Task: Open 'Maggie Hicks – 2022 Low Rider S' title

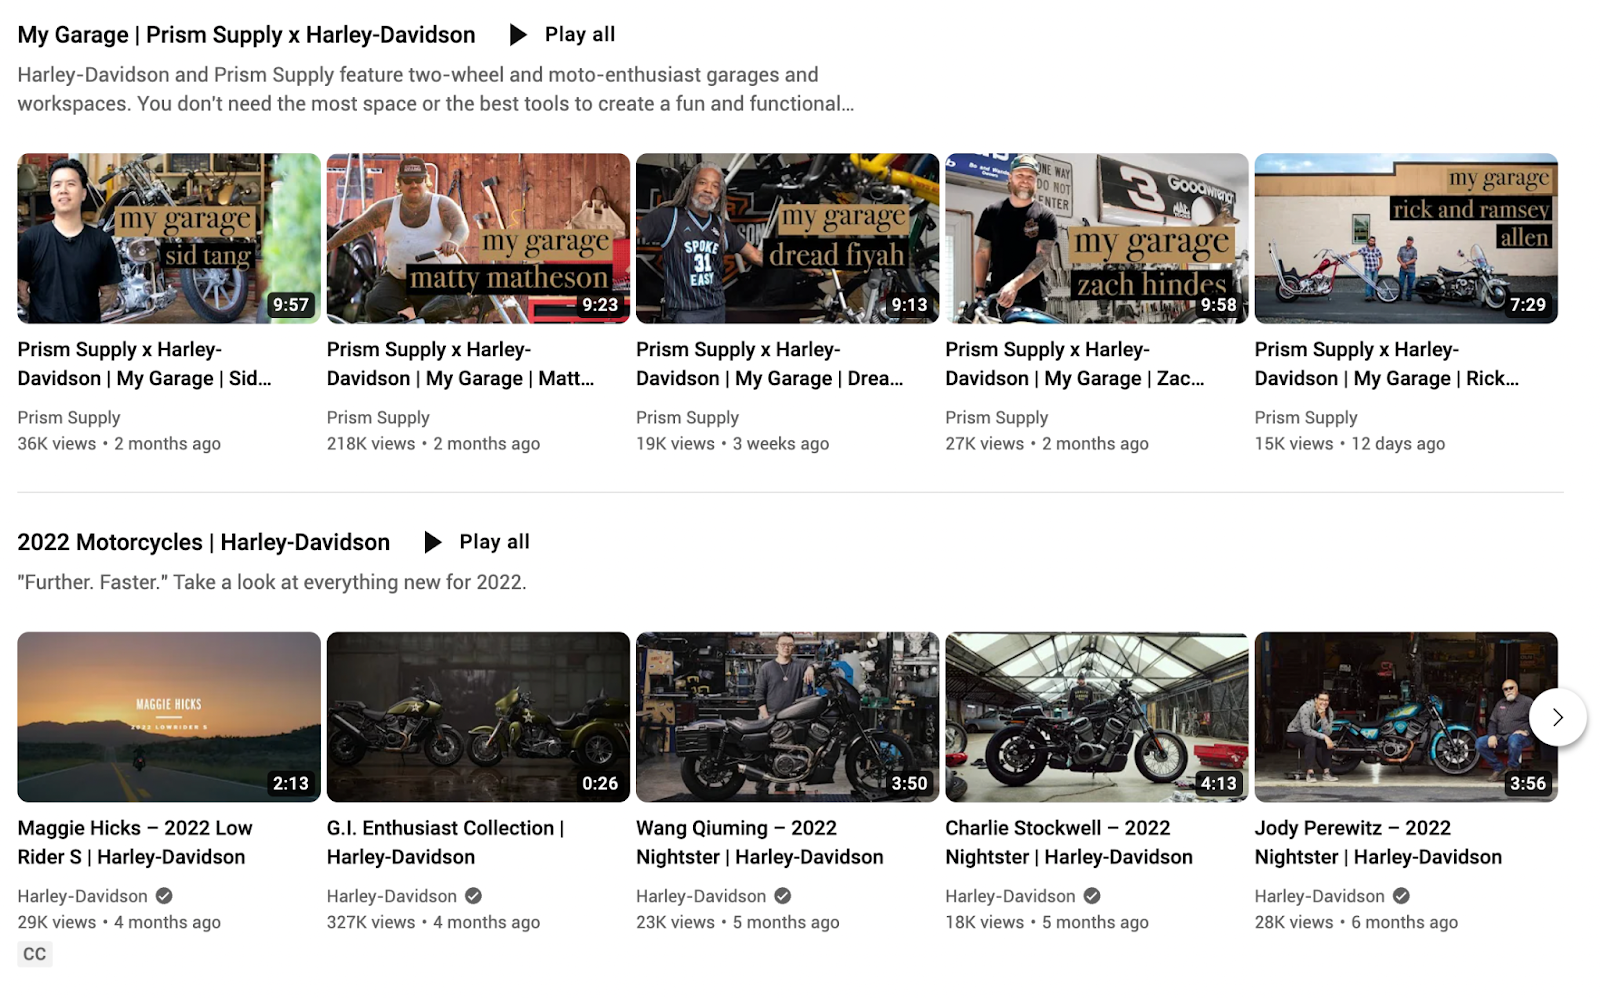Action: [x=135, y=843]
